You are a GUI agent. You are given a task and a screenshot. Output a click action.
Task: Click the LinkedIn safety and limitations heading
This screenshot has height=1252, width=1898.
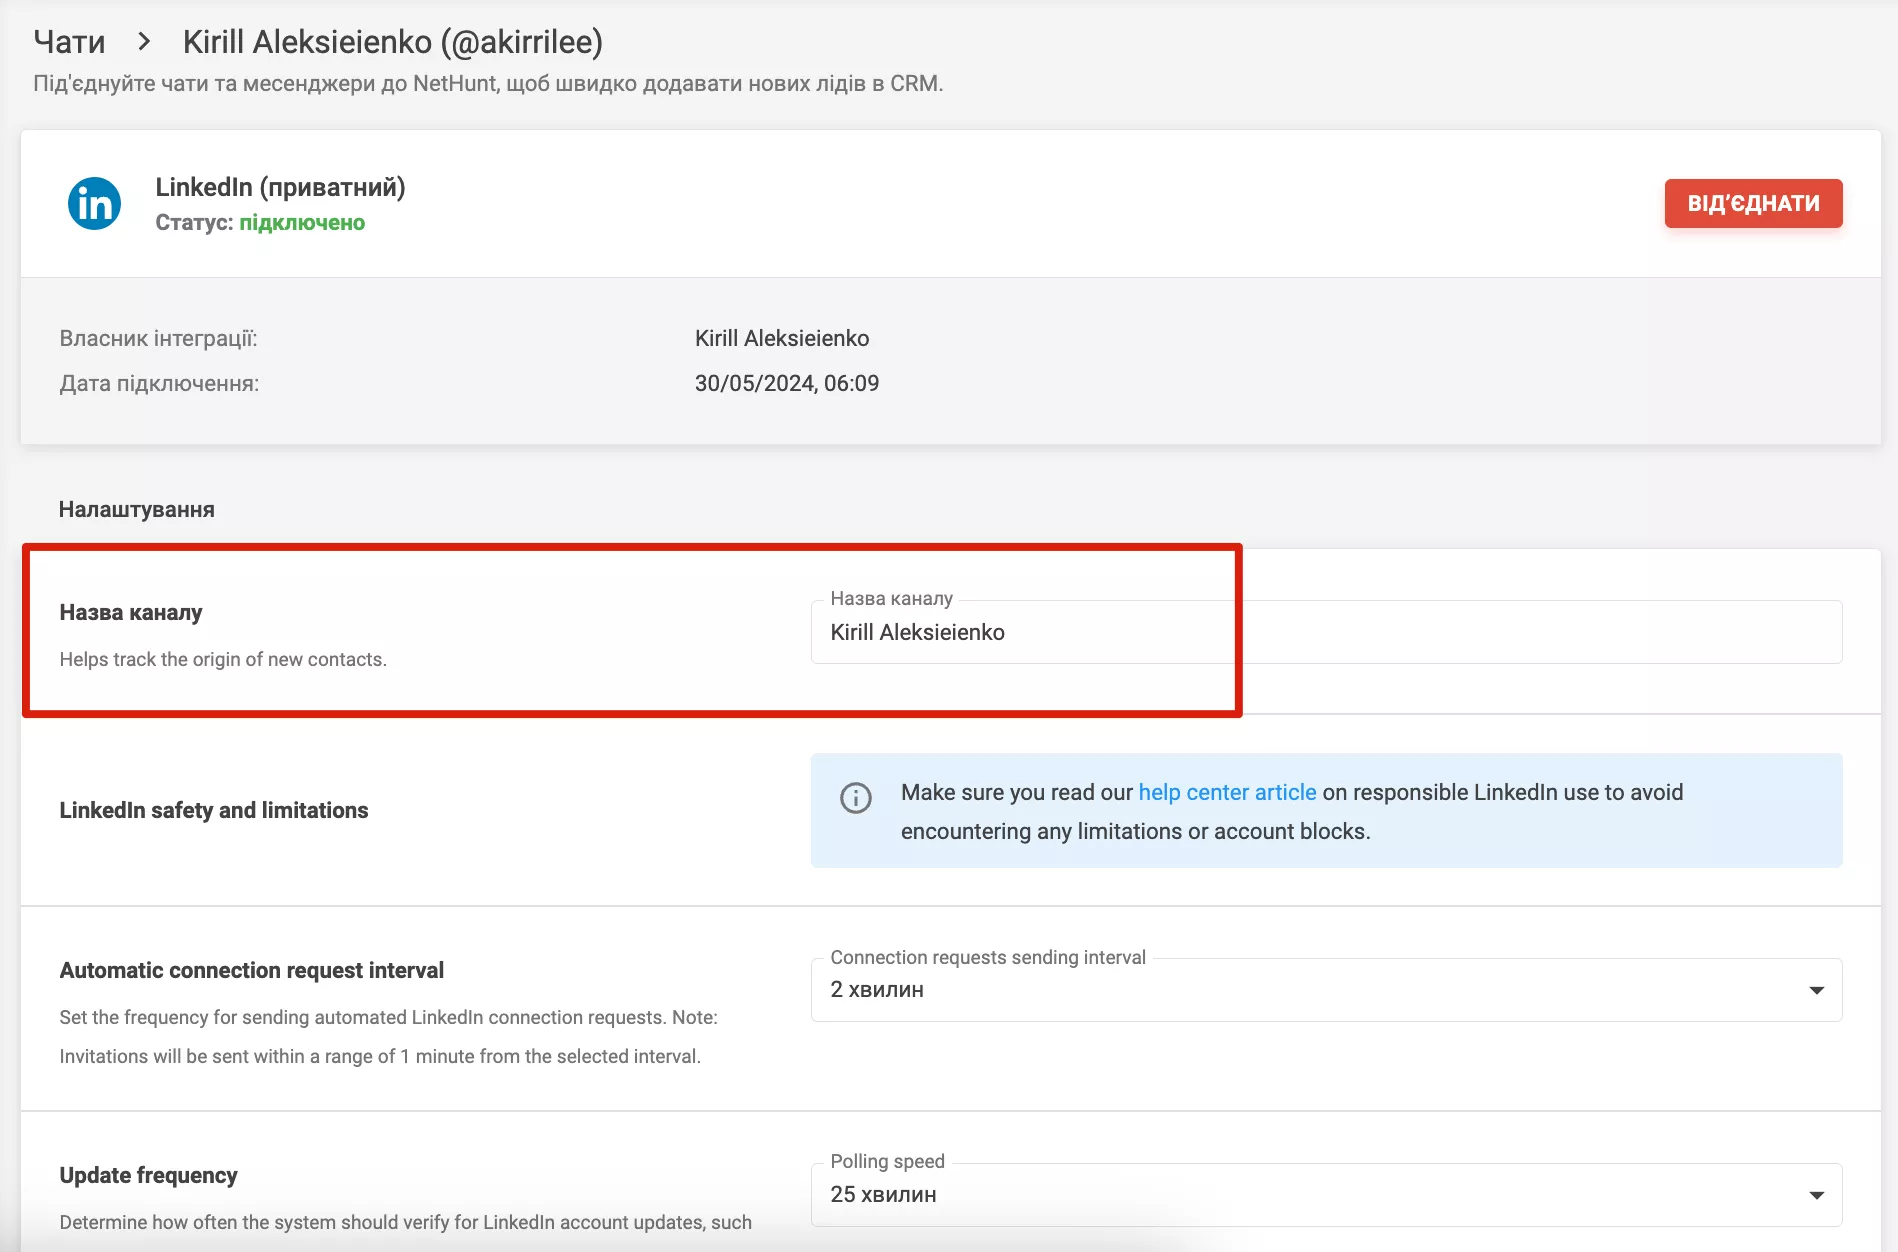tap(214, 810)
